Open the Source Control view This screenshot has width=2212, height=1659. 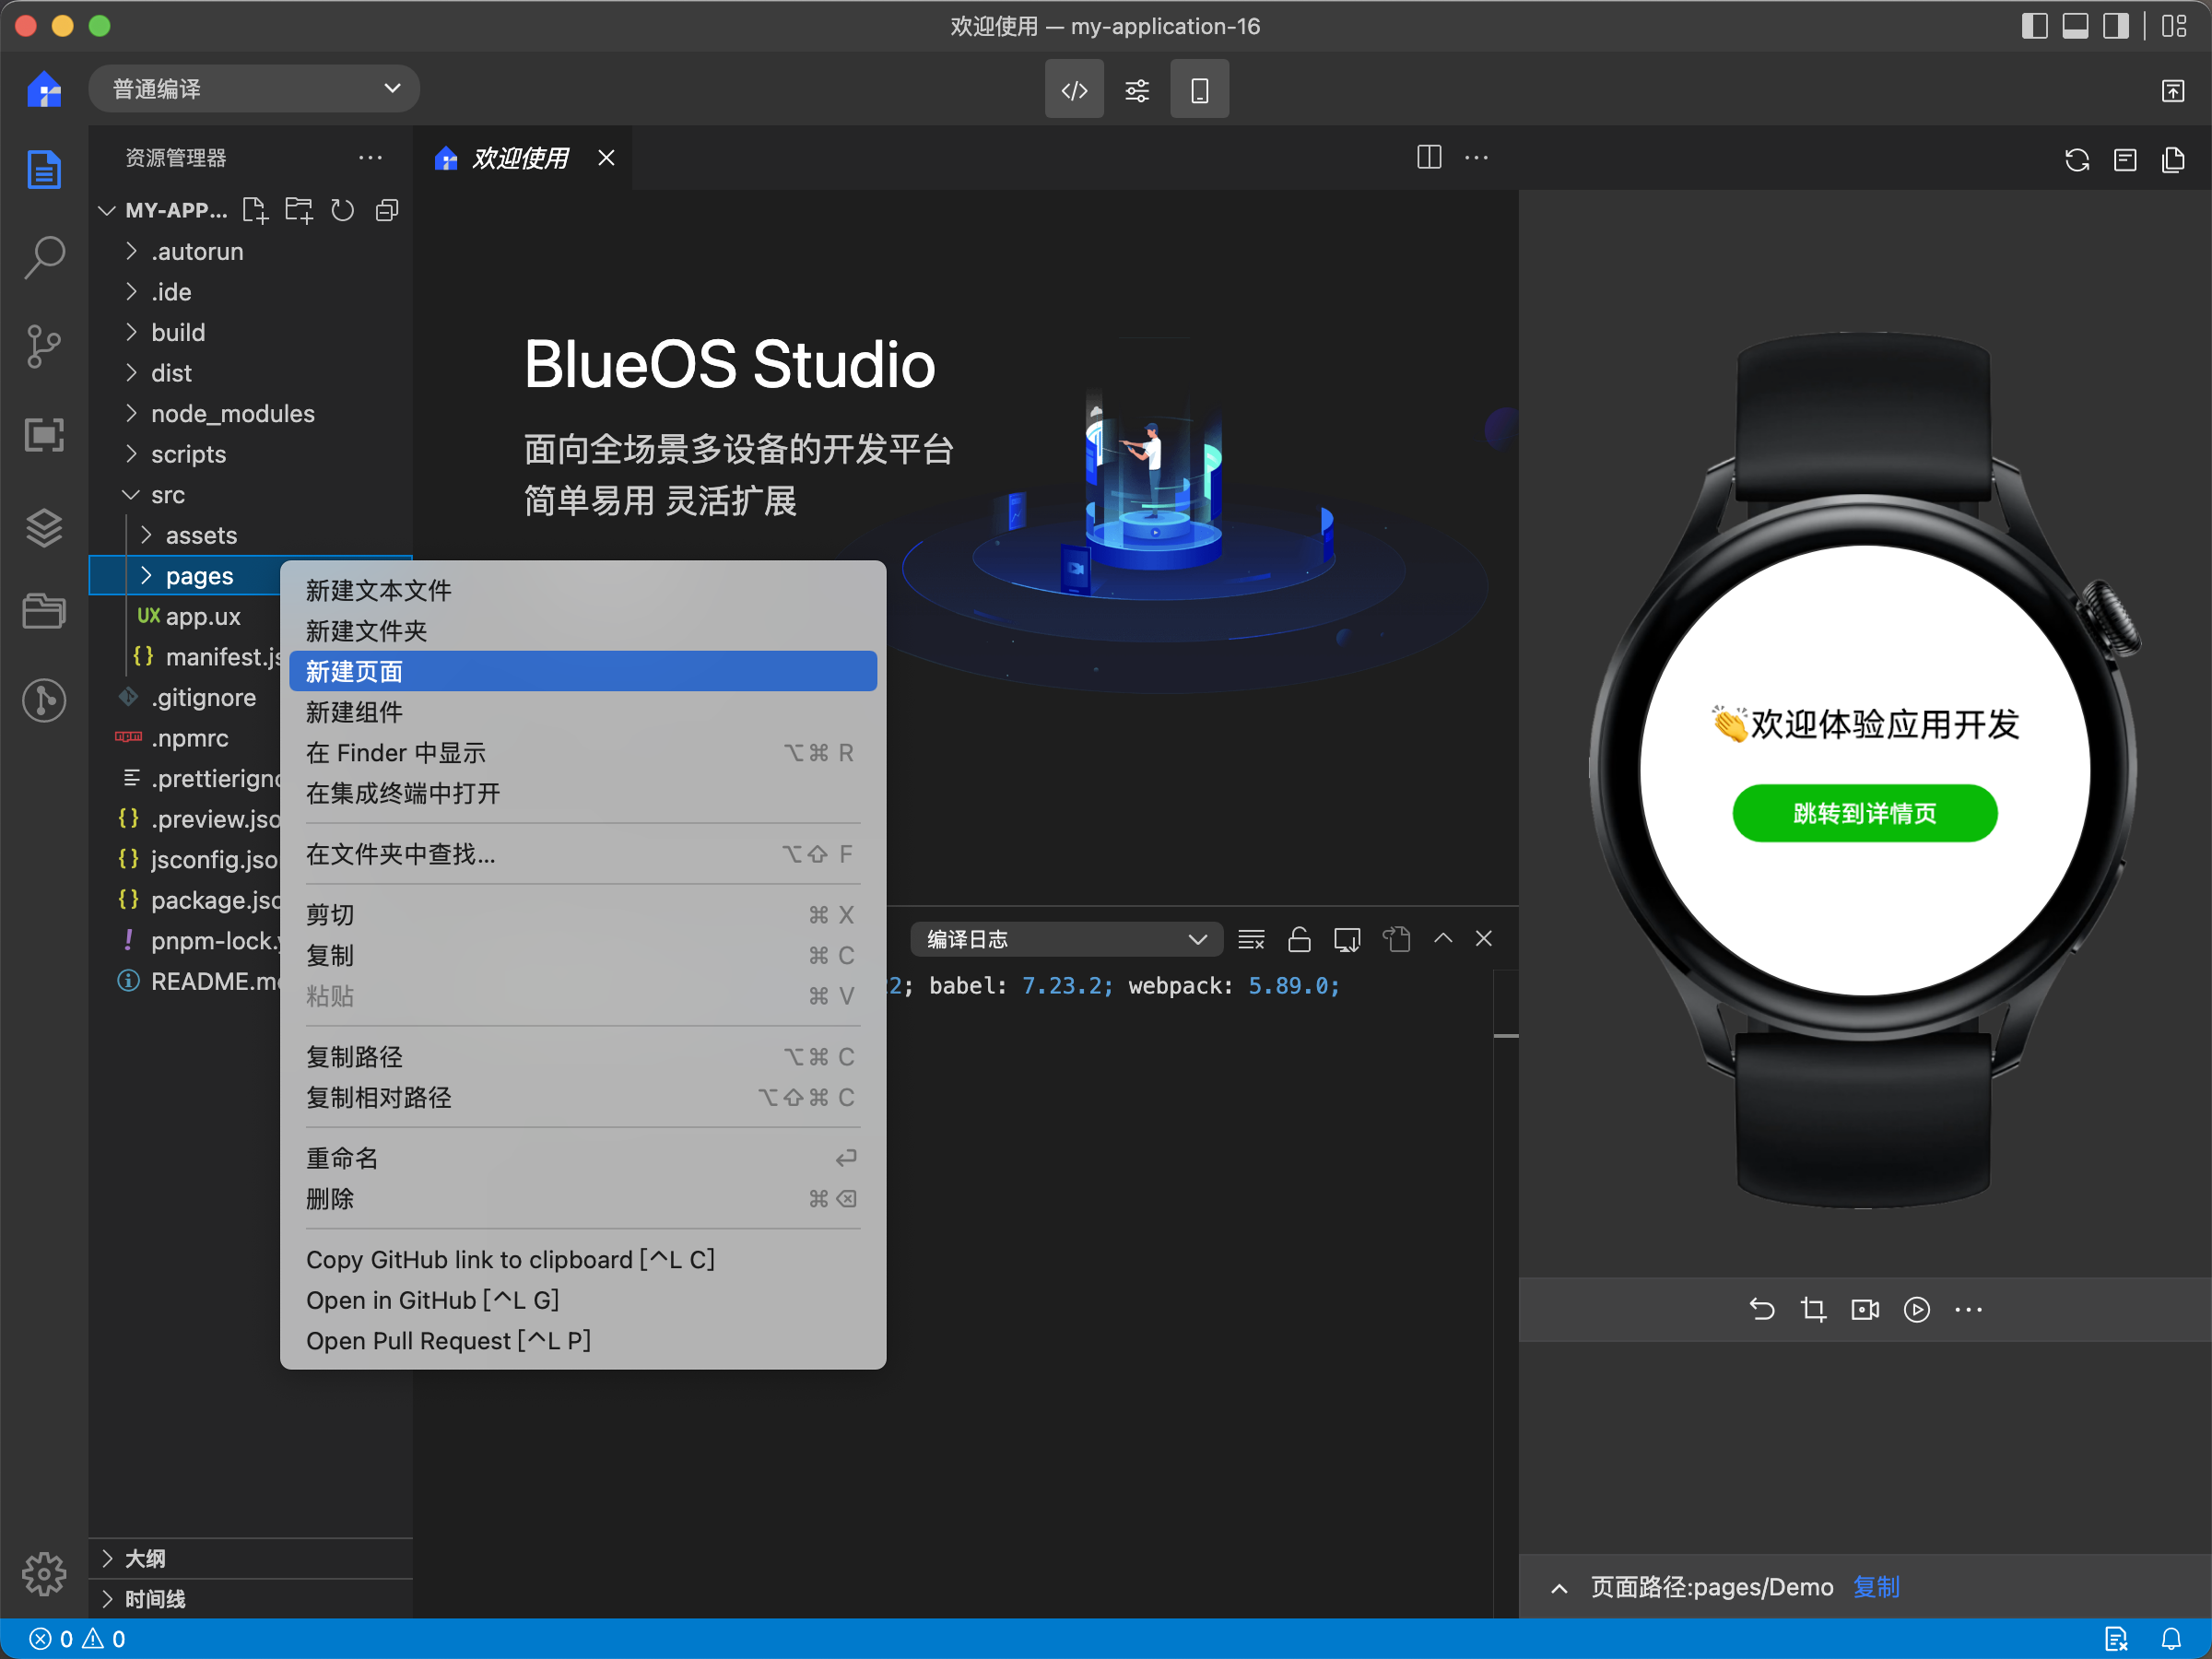pyautogui.click(x=44, y=347)
